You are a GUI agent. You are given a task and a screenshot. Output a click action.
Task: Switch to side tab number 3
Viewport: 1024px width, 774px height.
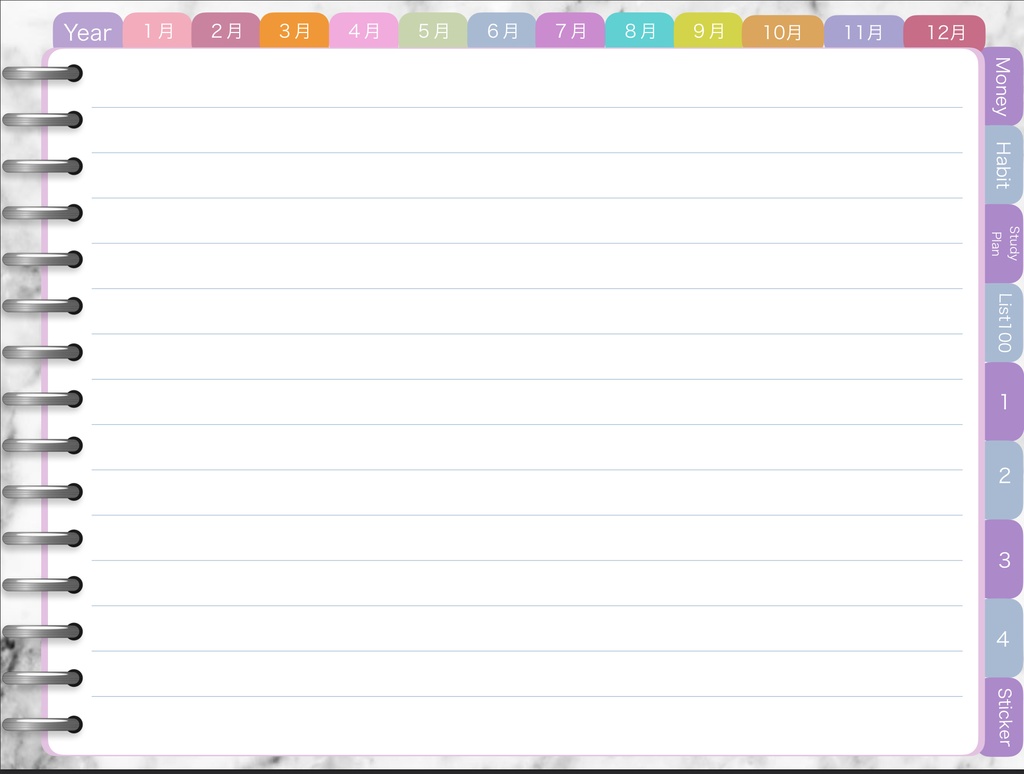pyautogui.click(x=1003, y=559)
